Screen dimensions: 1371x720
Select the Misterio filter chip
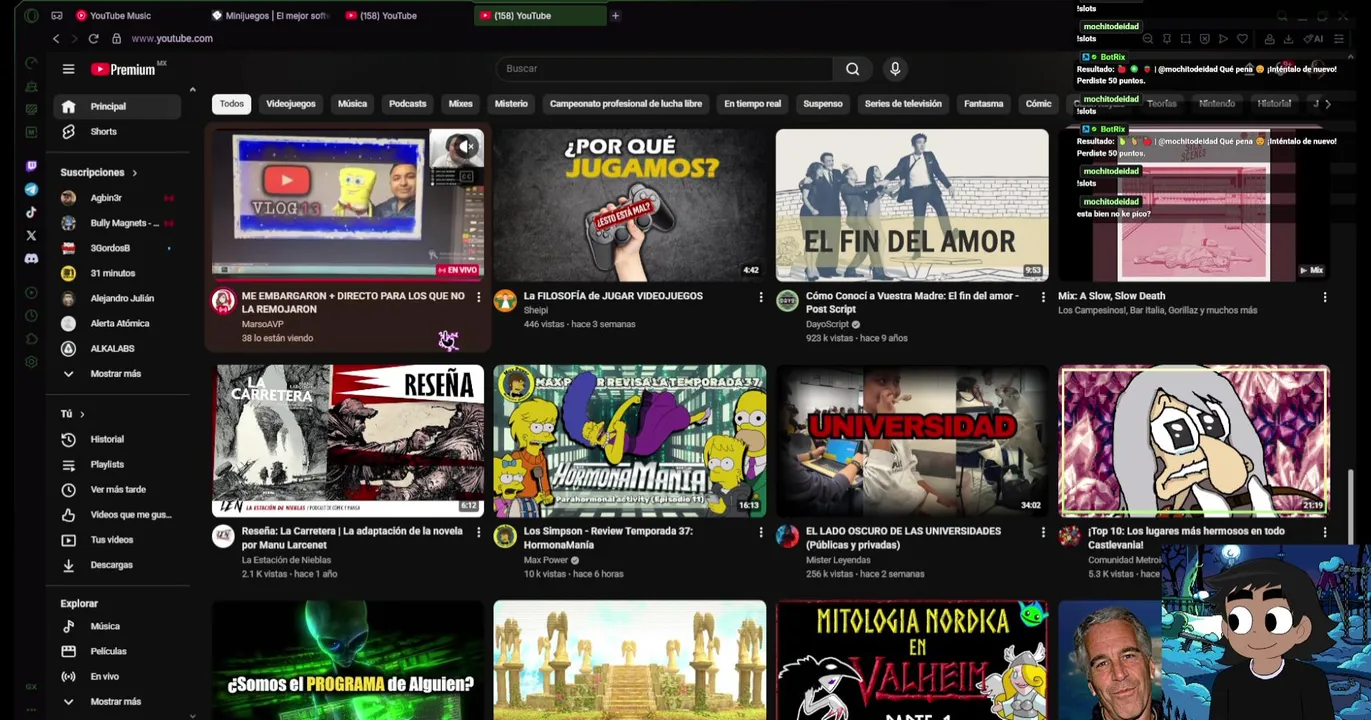[x=511, y=104]
